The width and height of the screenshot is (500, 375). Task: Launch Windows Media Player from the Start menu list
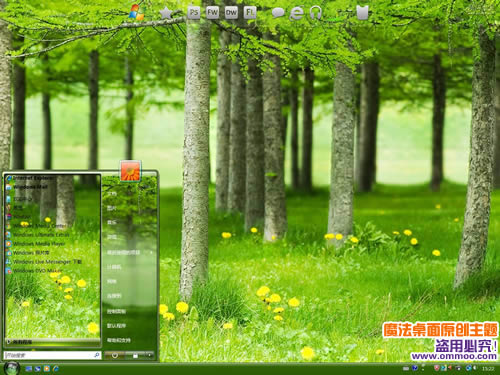click(x=35, y=244)
